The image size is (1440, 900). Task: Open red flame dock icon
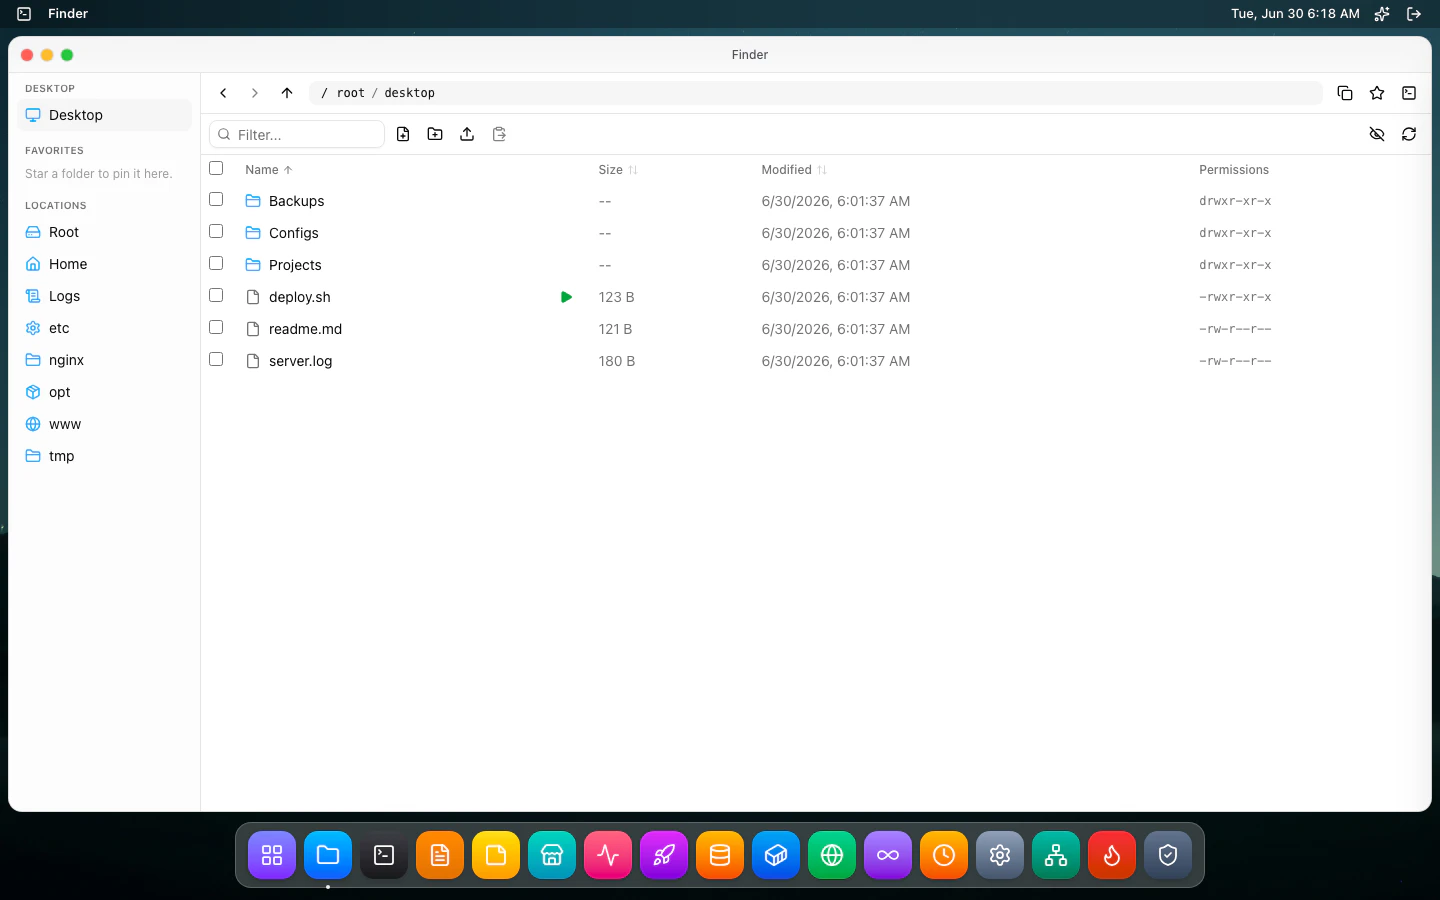click(1112, 855)
